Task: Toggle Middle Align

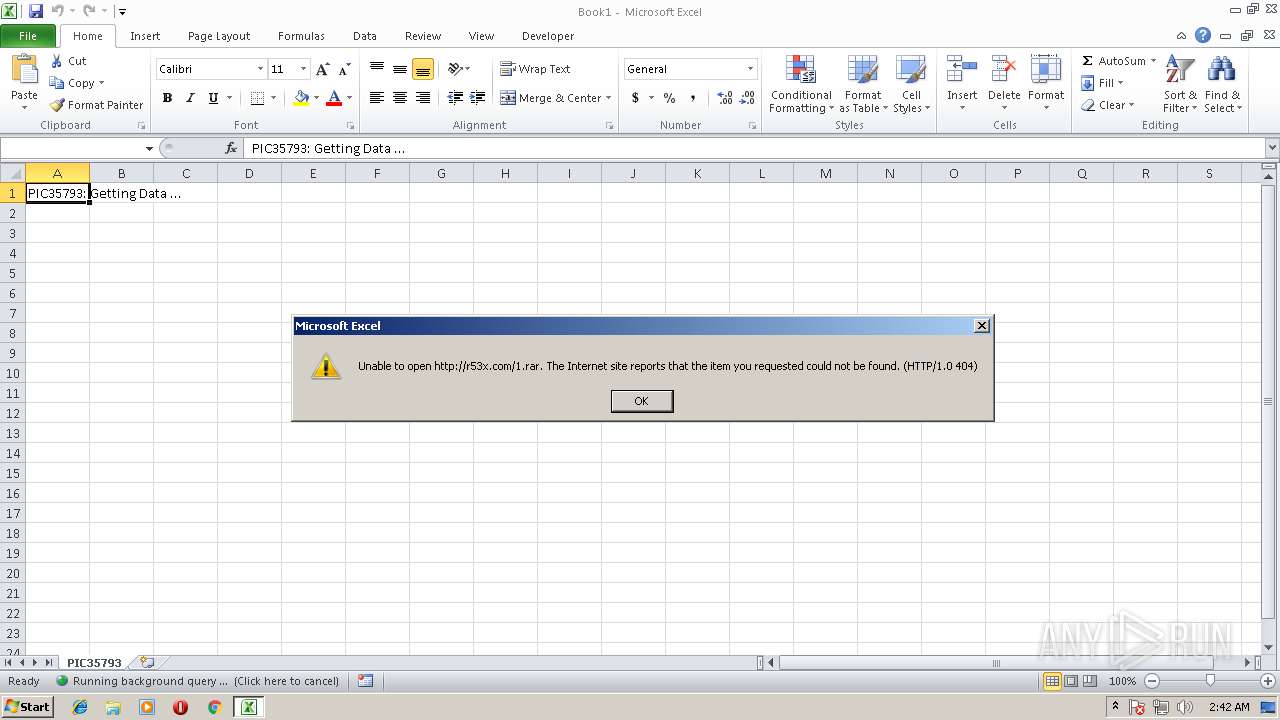Action: [400, 69]
